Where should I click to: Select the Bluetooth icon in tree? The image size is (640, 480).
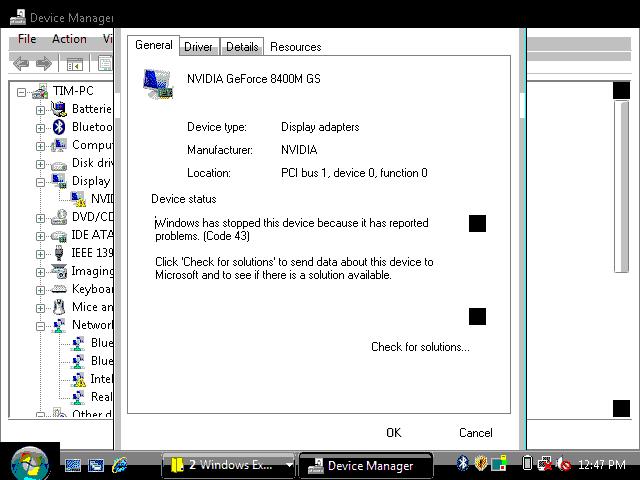(x=59, y=127)
